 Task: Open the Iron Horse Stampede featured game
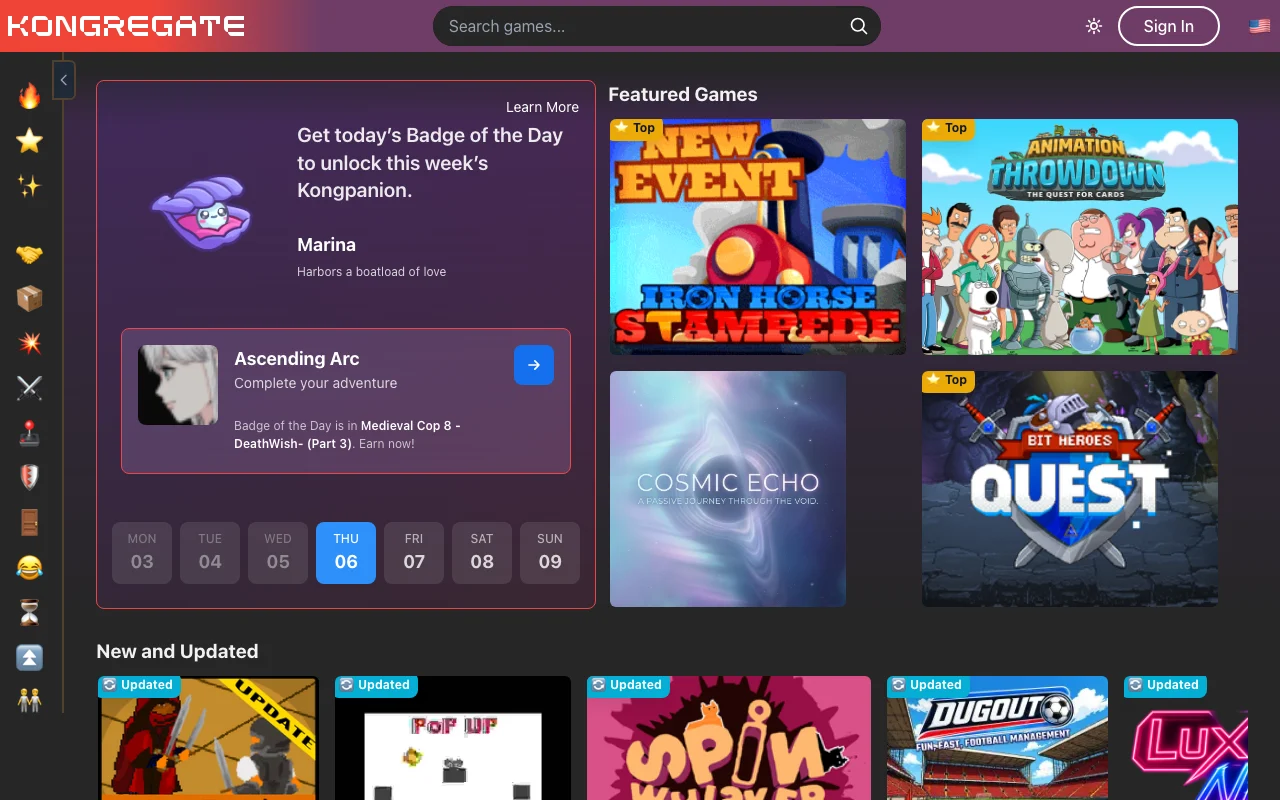click(x=758, y=237)
